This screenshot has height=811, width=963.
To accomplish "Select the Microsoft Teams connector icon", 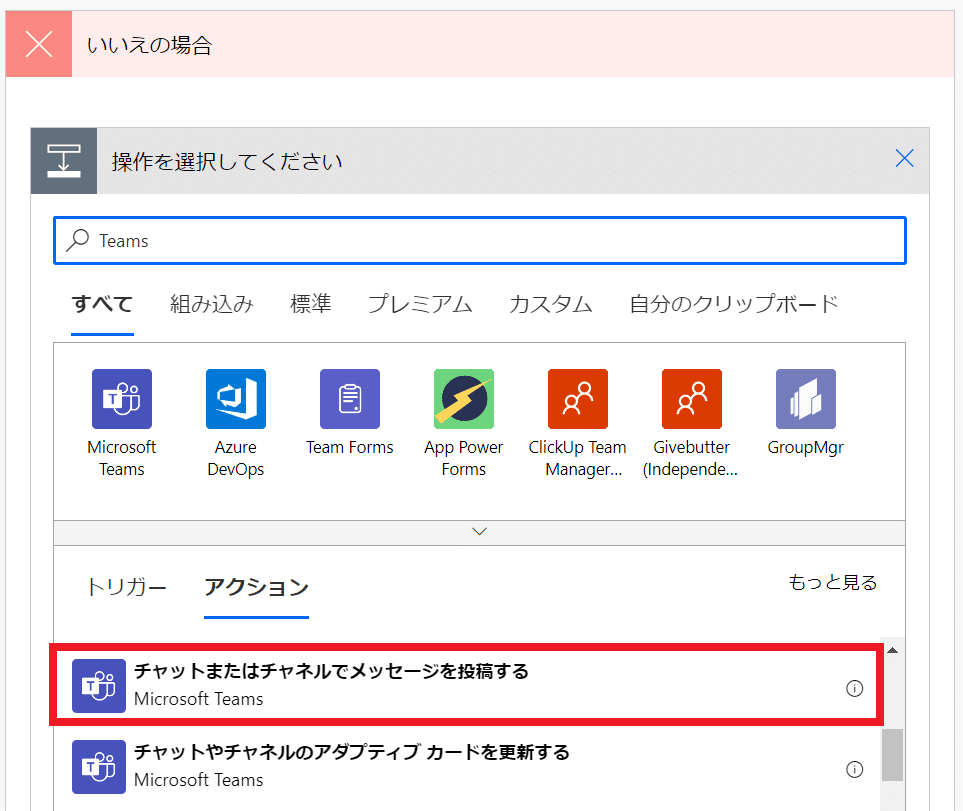I will [x=122, y=399].
